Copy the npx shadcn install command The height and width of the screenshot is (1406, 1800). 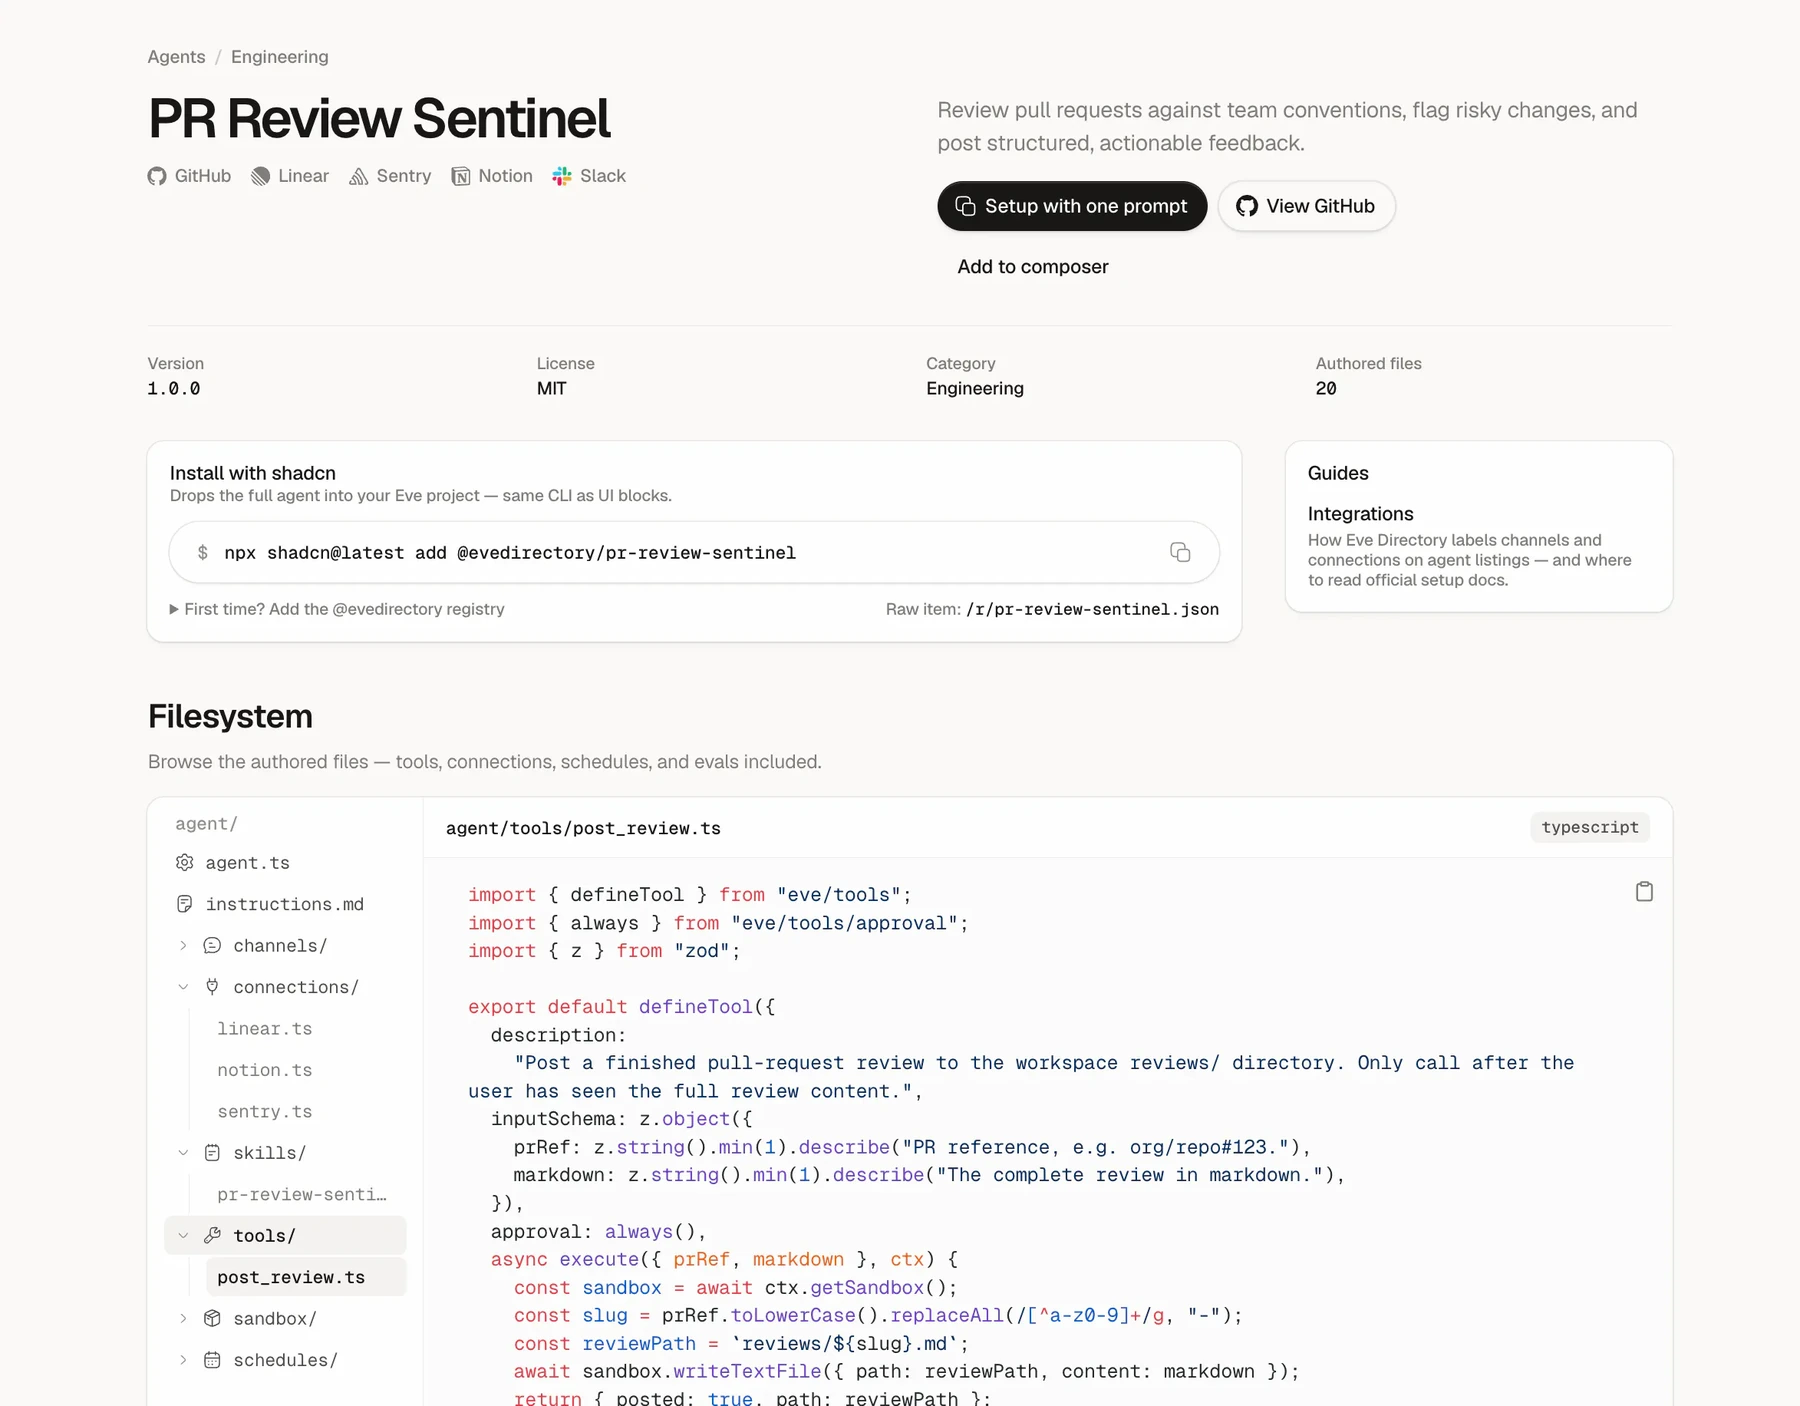tap(1180, 552)
